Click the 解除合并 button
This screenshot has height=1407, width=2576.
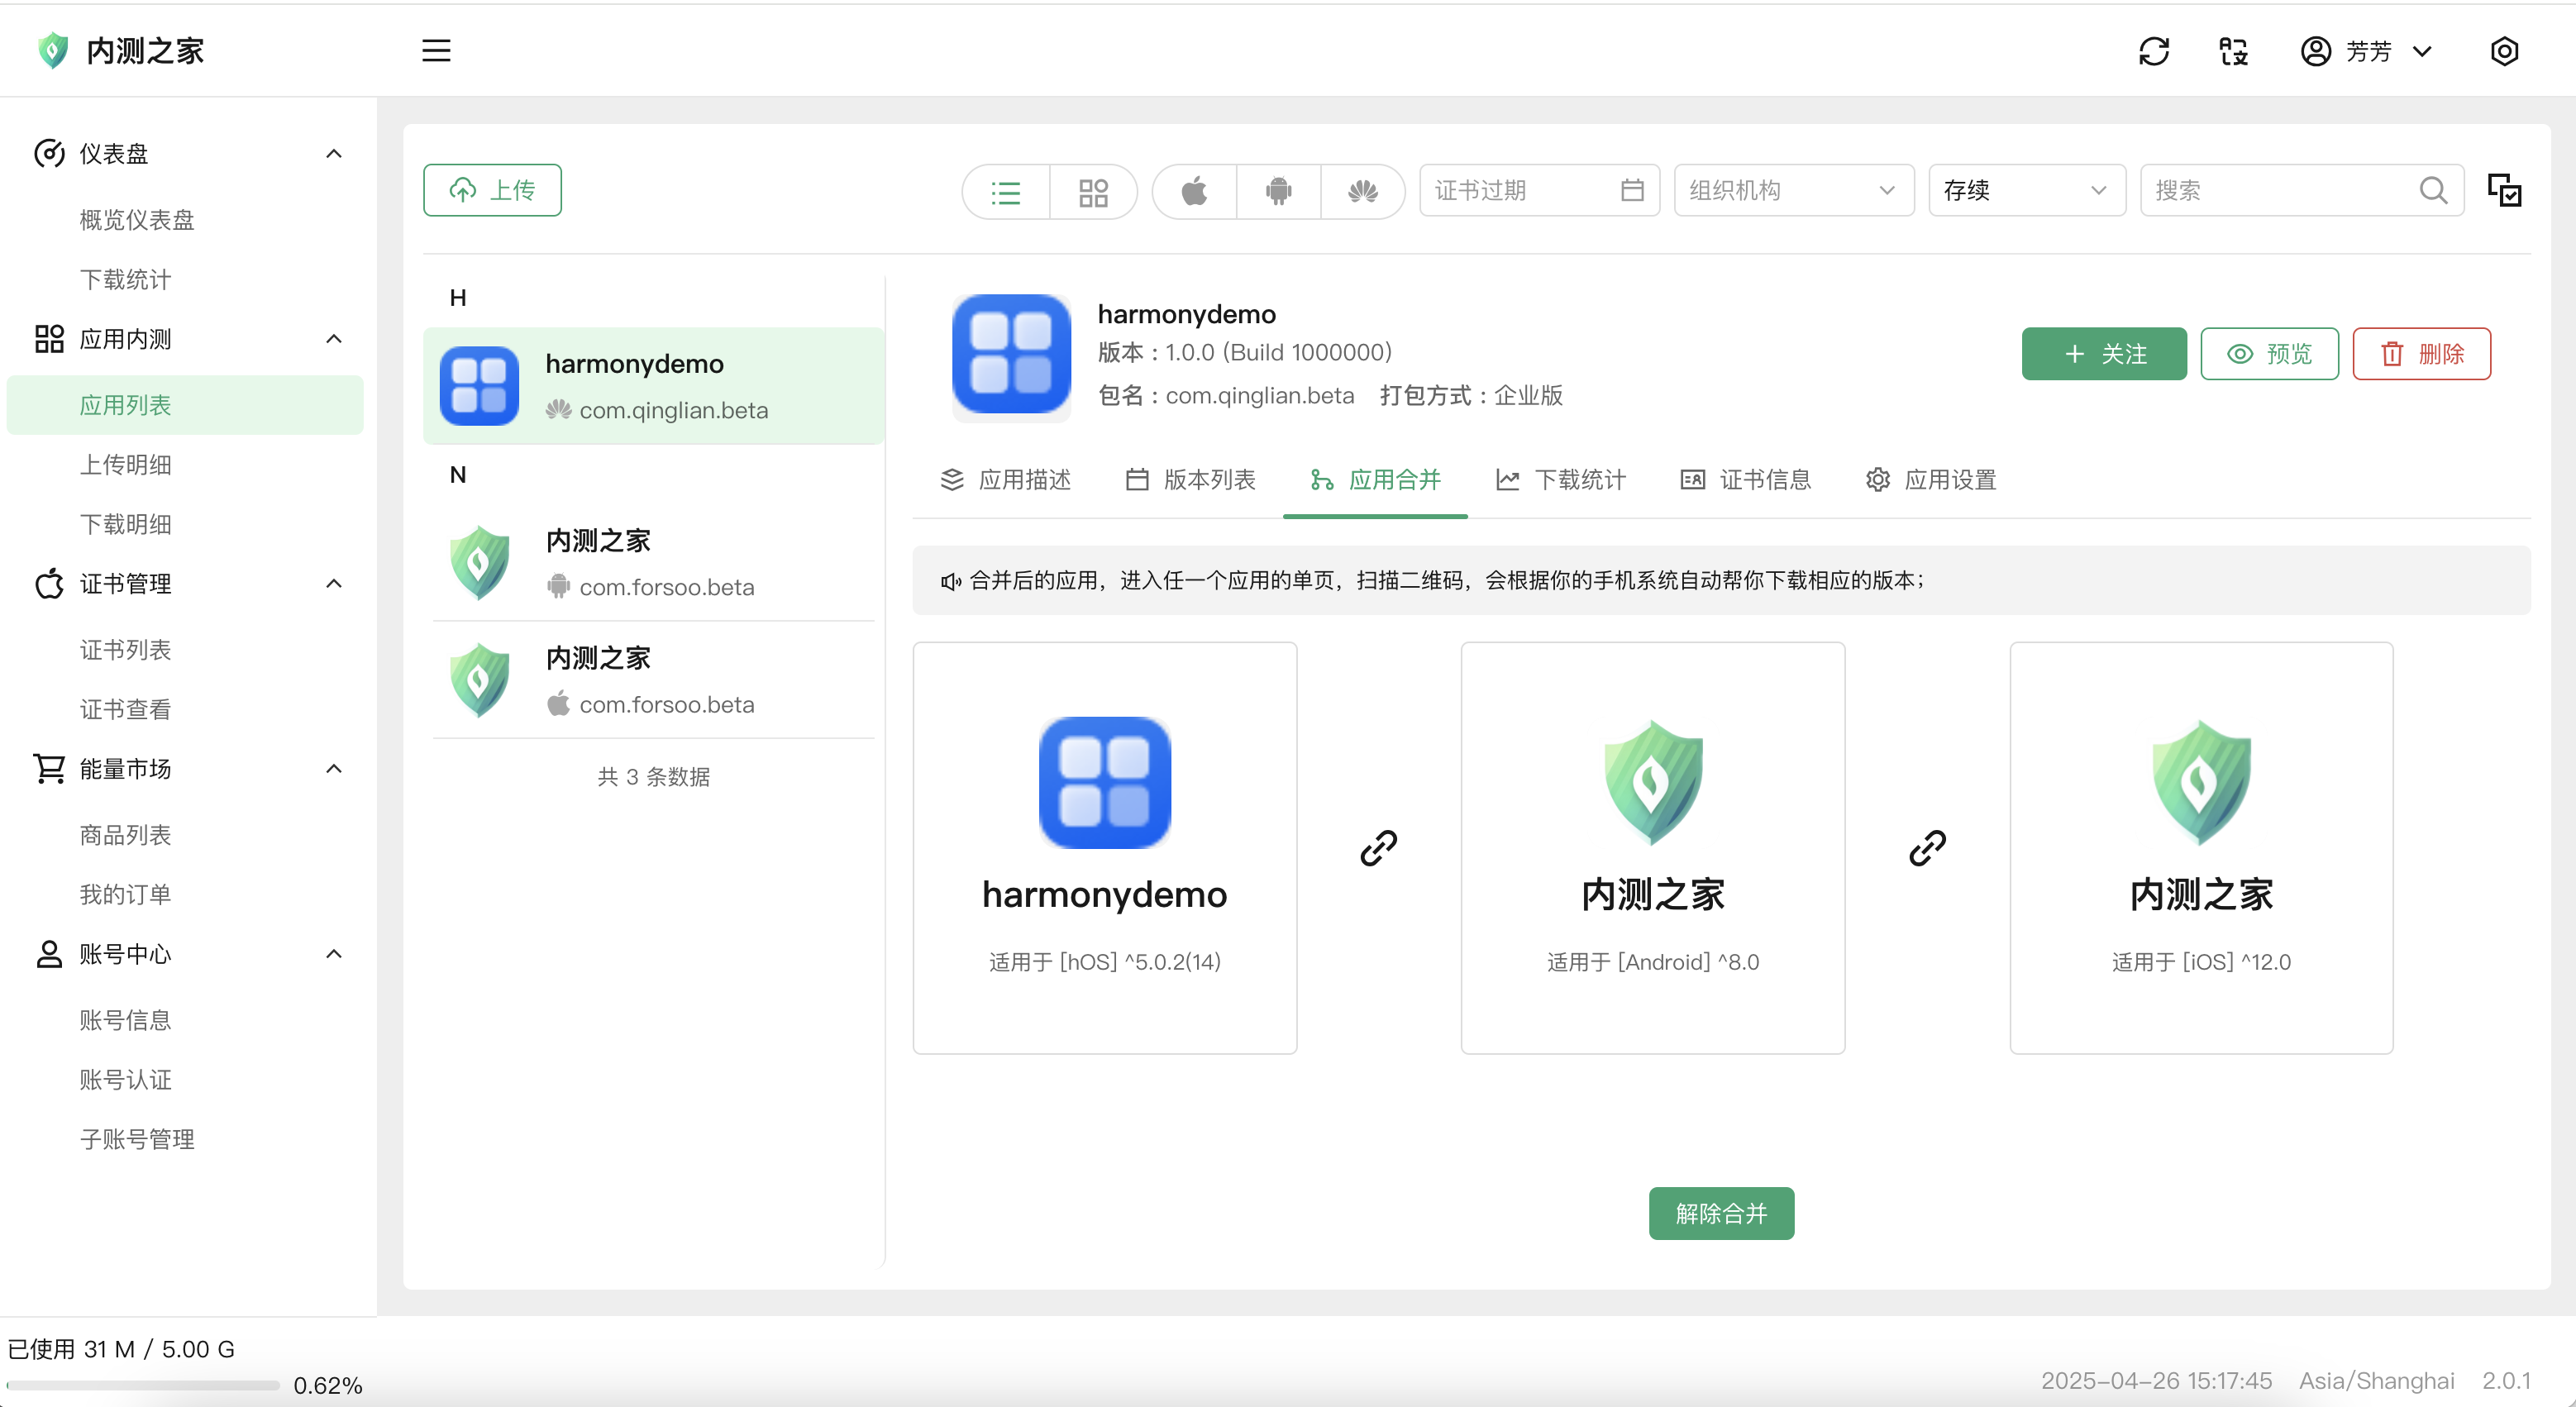pos(1720,1213)
